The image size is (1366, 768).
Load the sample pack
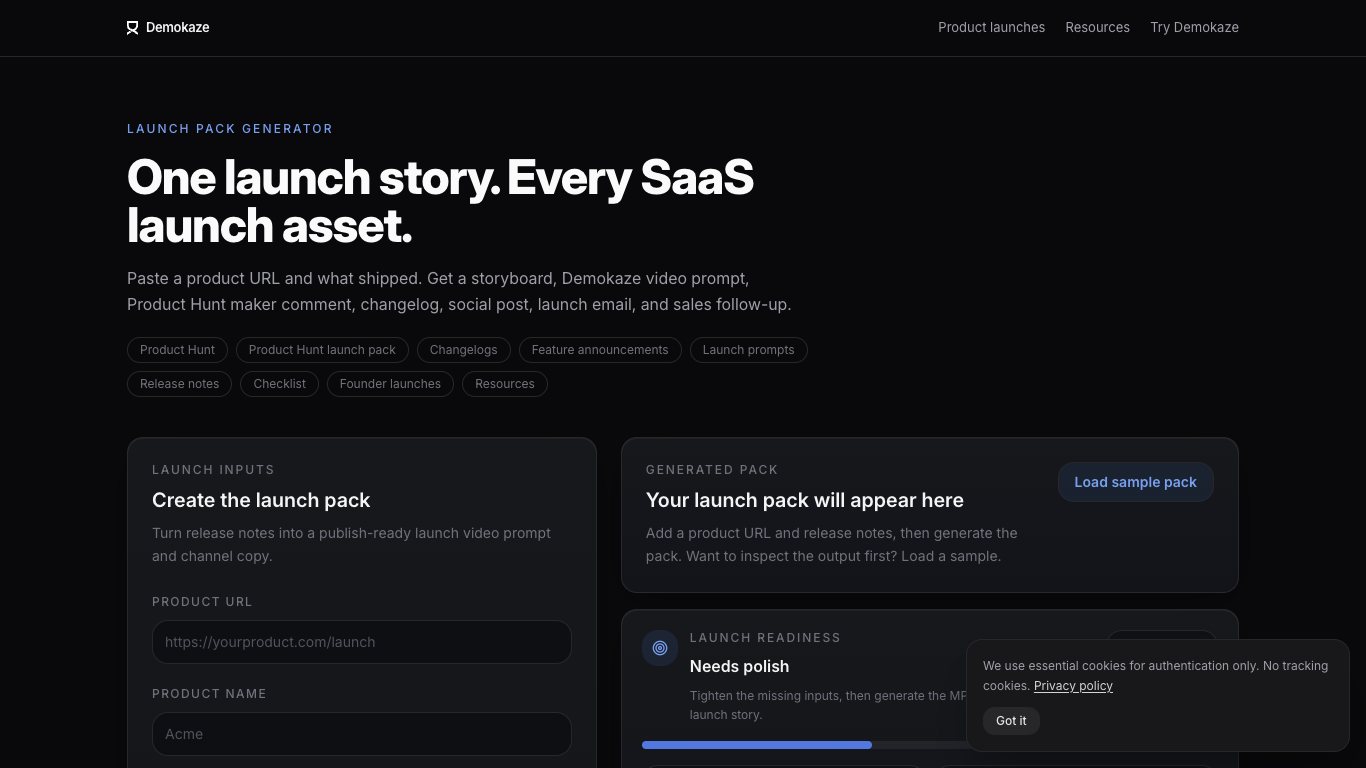coord(1135,482)
